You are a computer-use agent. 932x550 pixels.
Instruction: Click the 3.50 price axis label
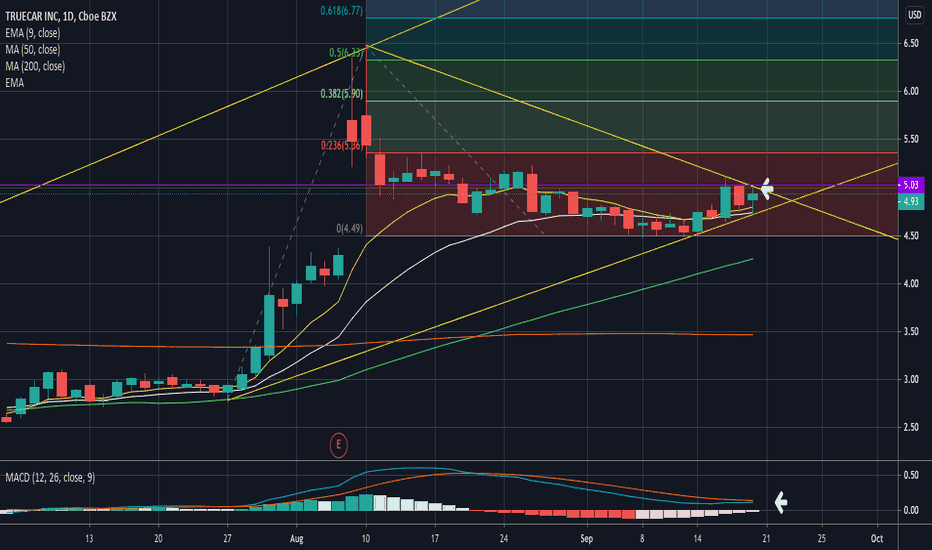pos(911,331)
